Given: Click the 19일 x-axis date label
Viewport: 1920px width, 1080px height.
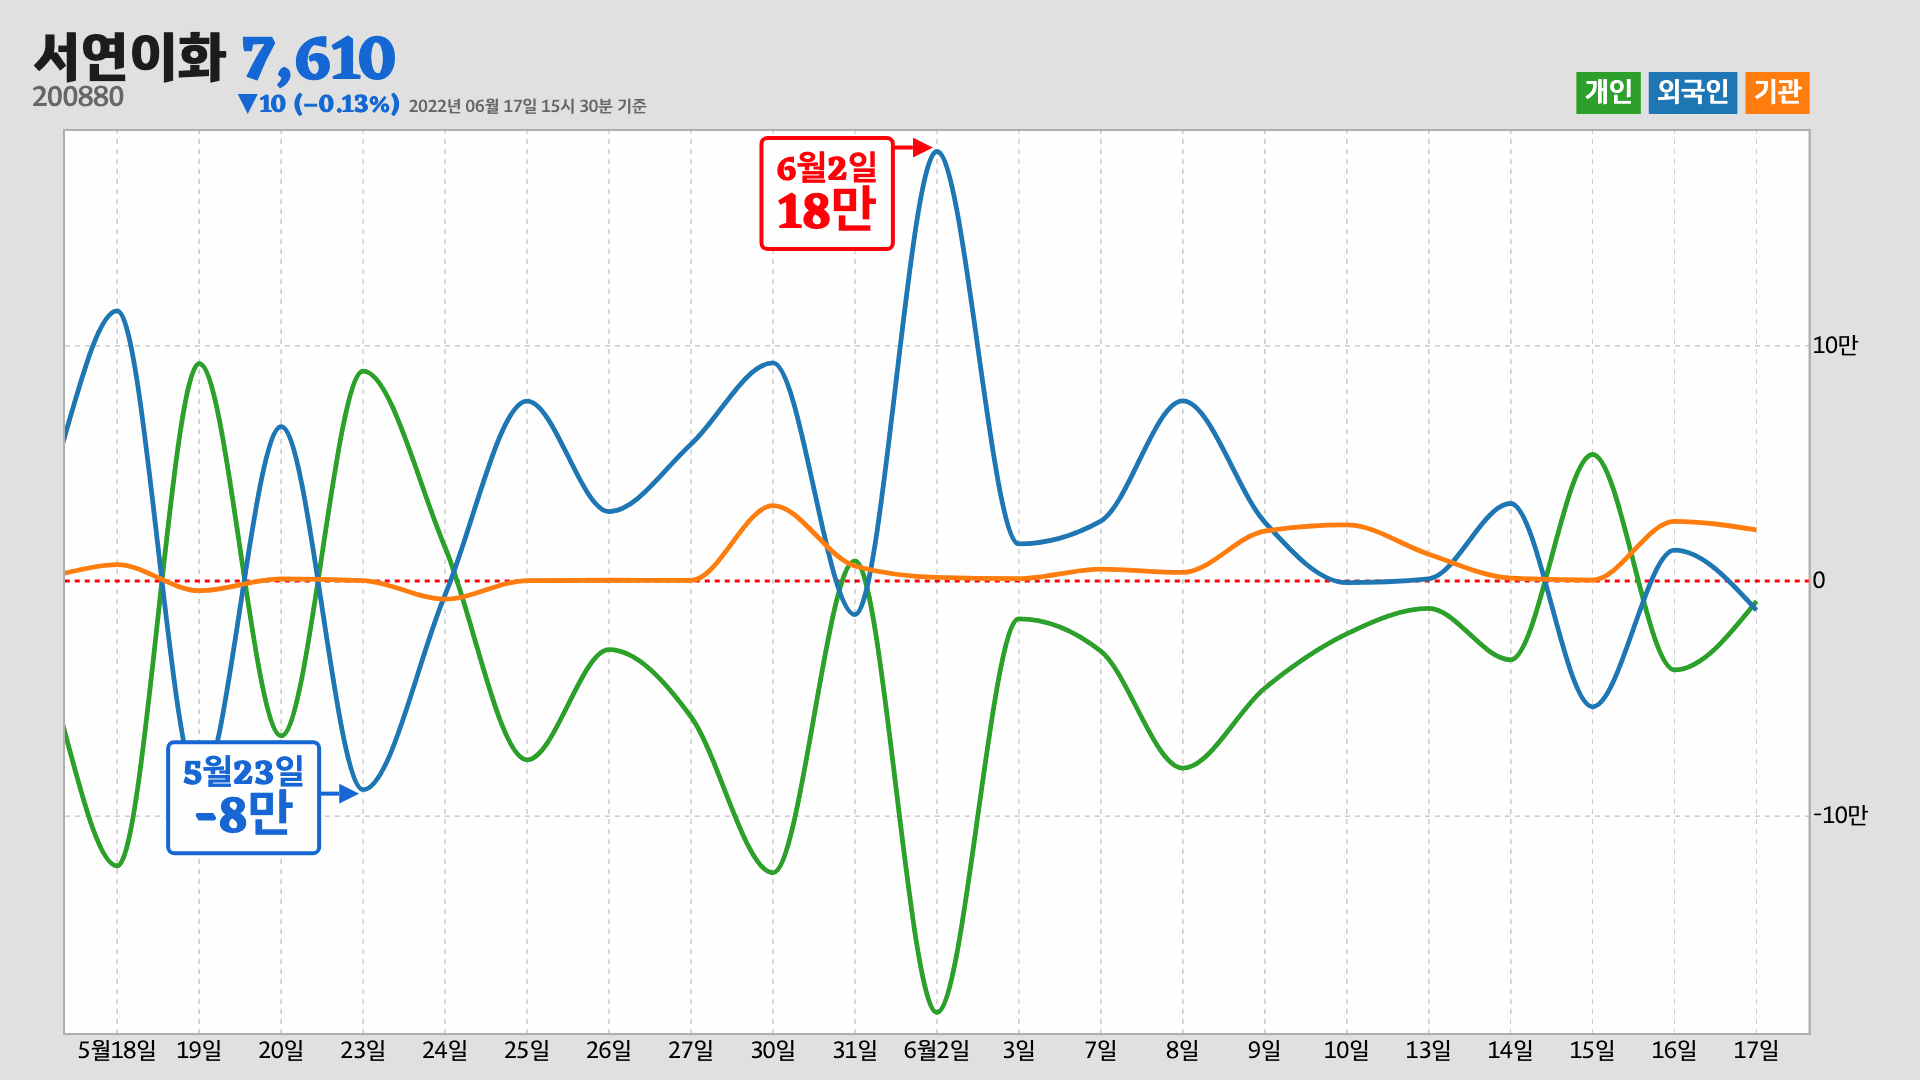Looking at the screenshot, I should coord(199,1050).
